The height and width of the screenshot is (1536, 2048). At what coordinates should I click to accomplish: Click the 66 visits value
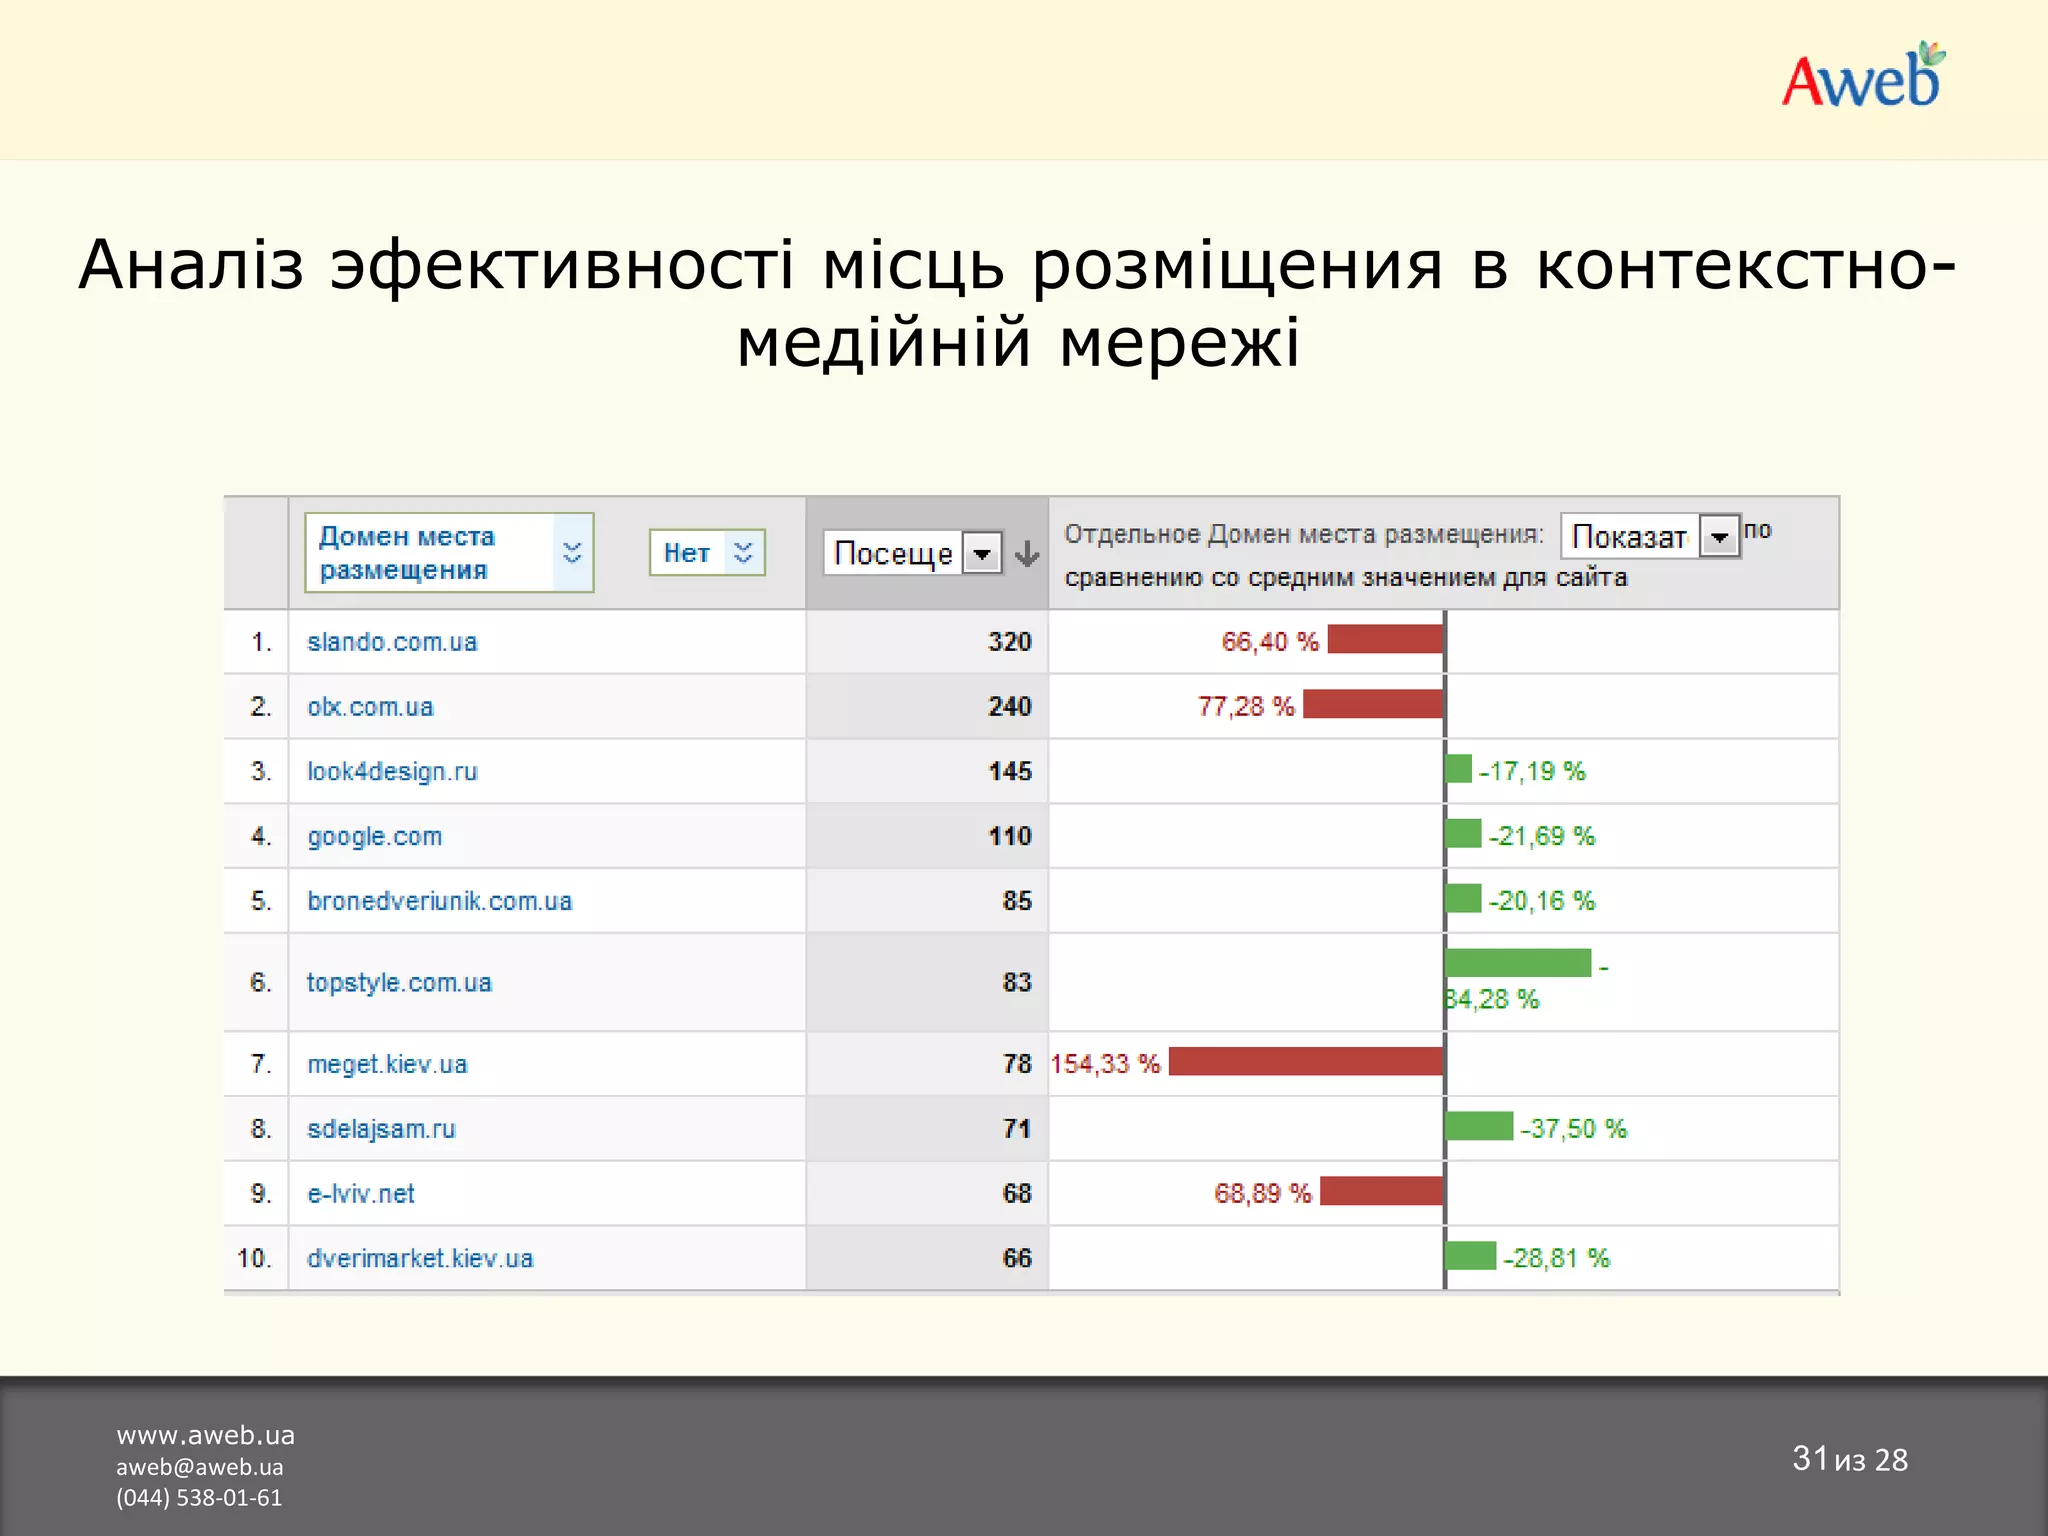click(x=1017, y=1258)
